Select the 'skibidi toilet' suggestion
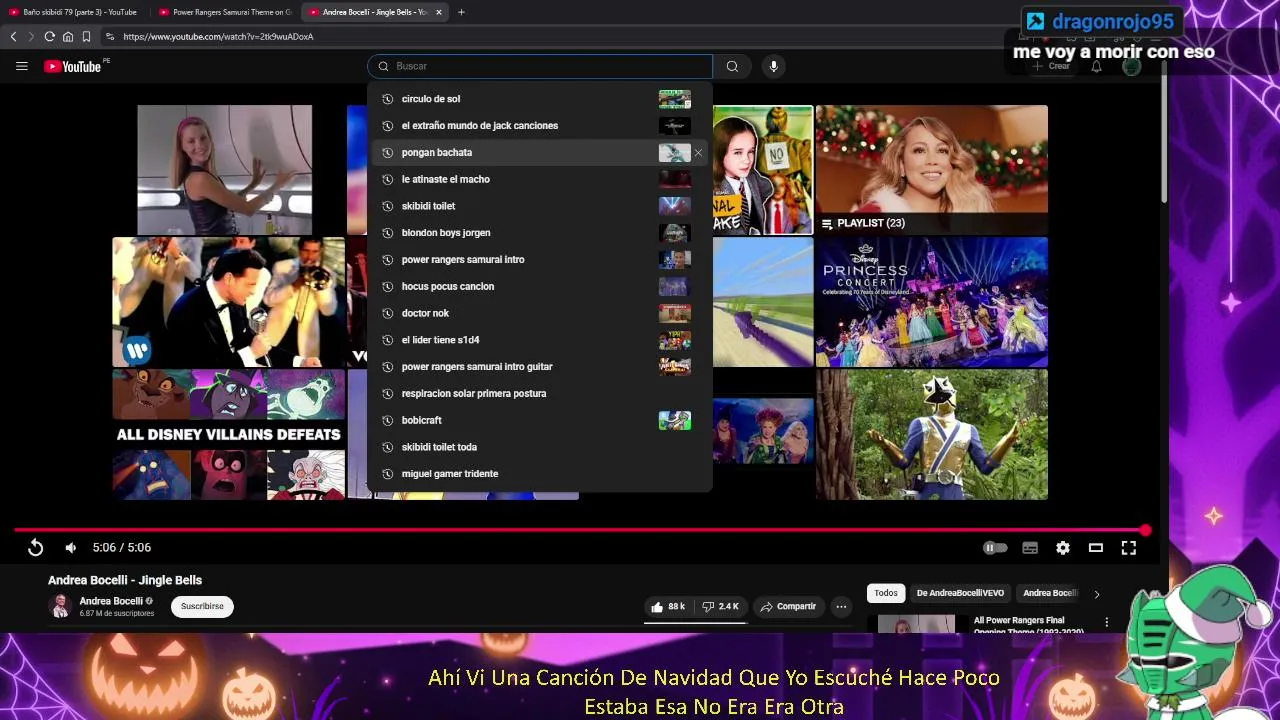The width and height of the screenshot is (1280, 720). point(539,206)
